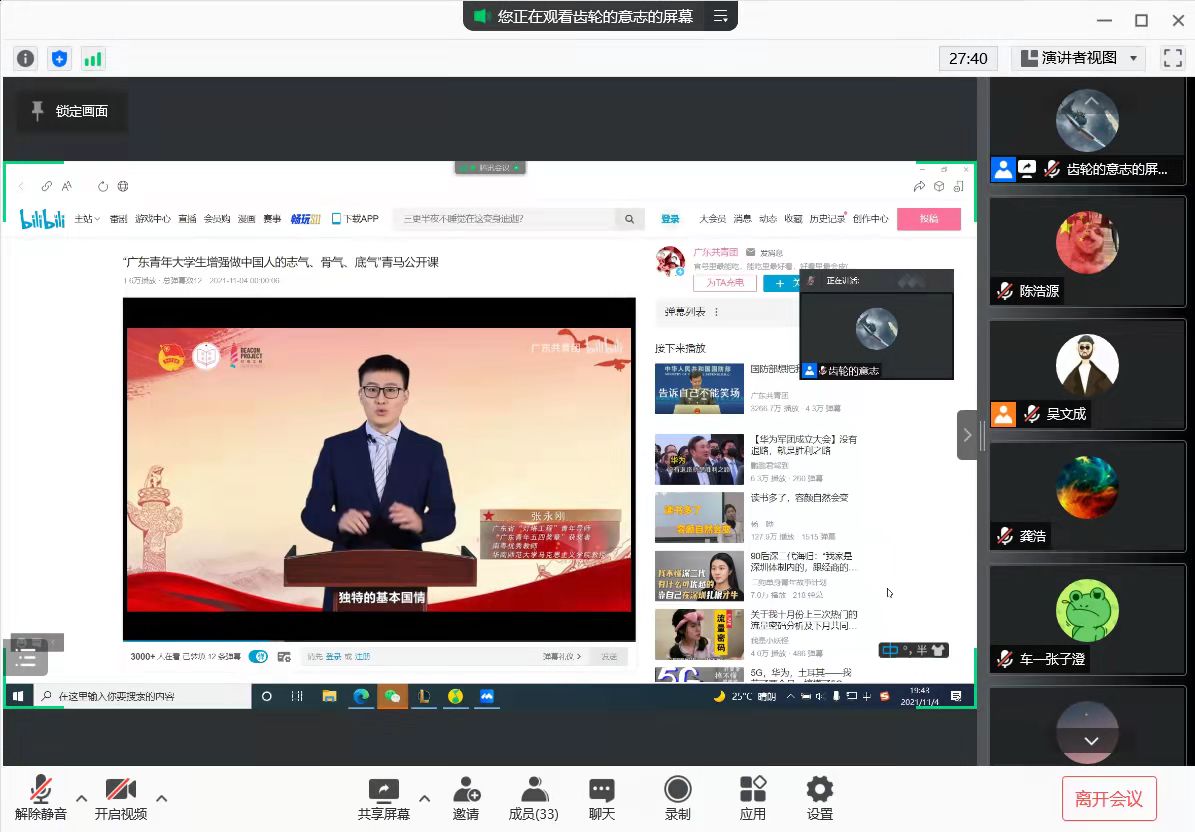The image size is (1195, 832).
Task: Click the pink 投稿 upload button
Action: tap(928, 219)
